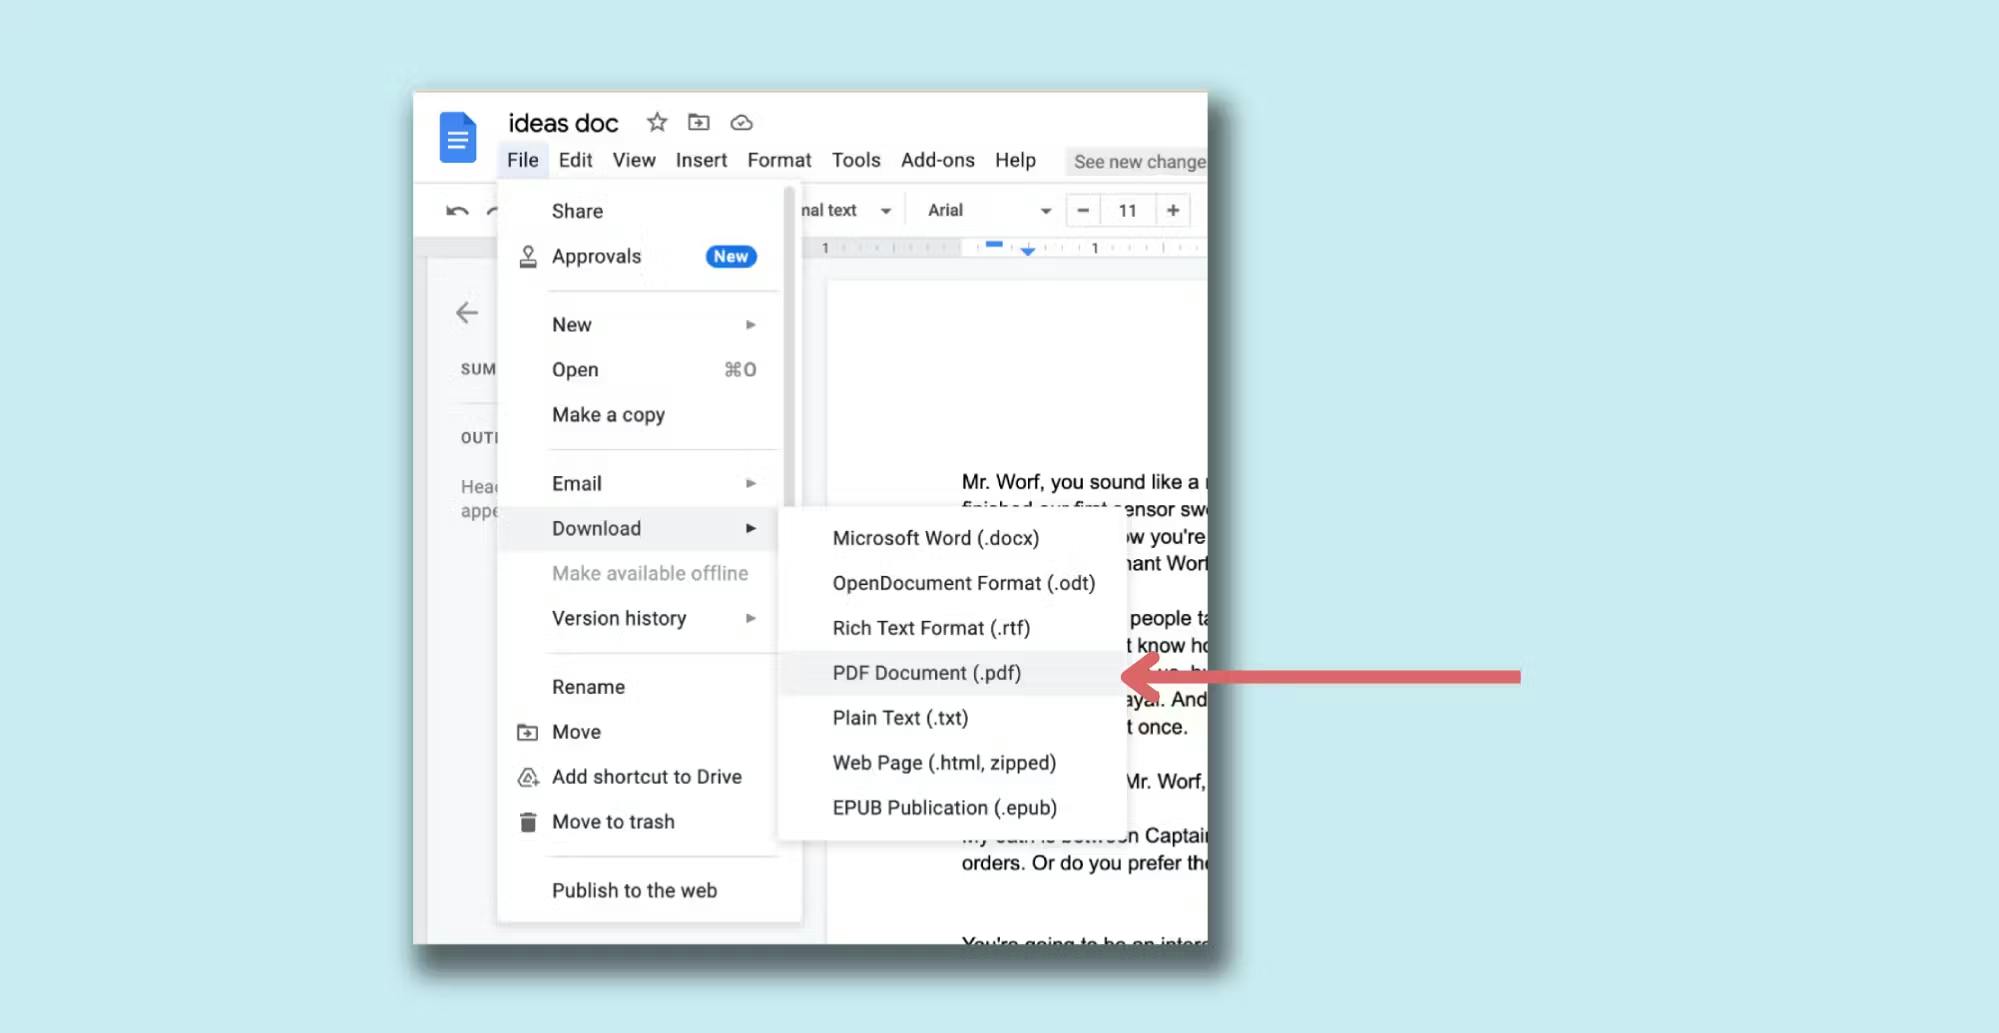
Task: Click the Move to trash bin icon
Action: click(527, 821)
